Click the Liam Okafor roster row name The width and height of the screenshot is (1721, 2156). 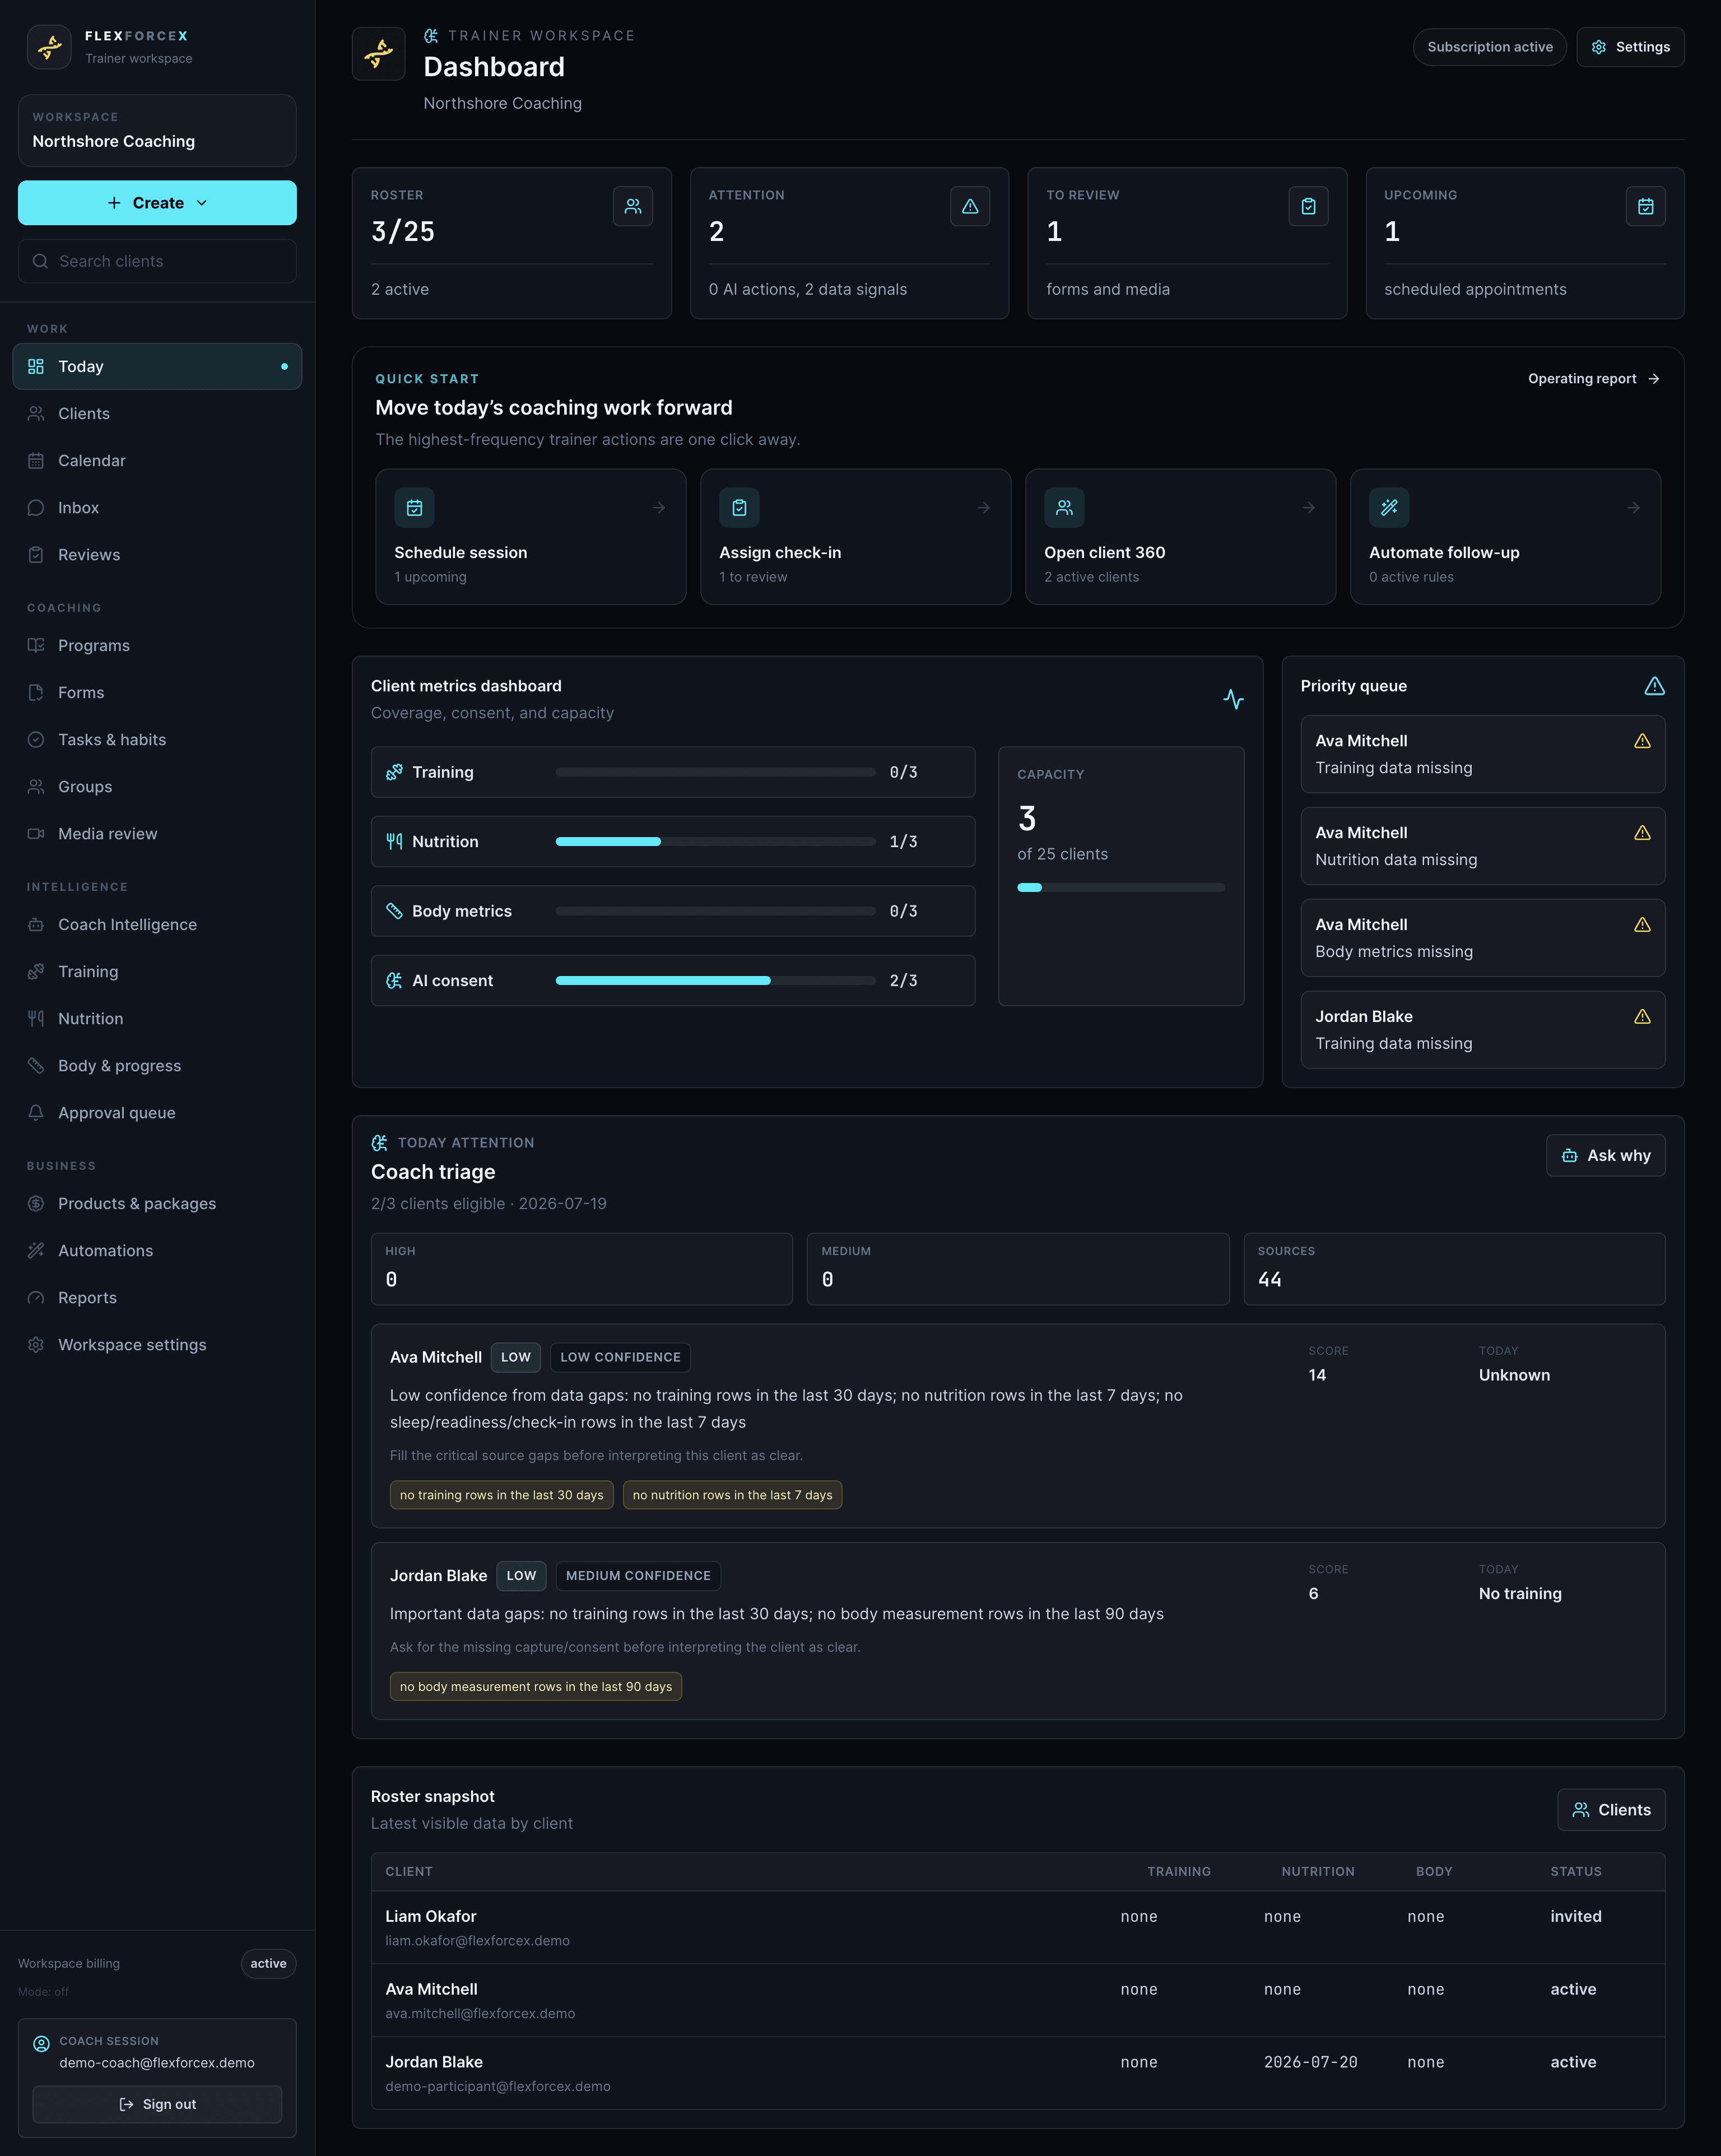(x=431, y=1917)
